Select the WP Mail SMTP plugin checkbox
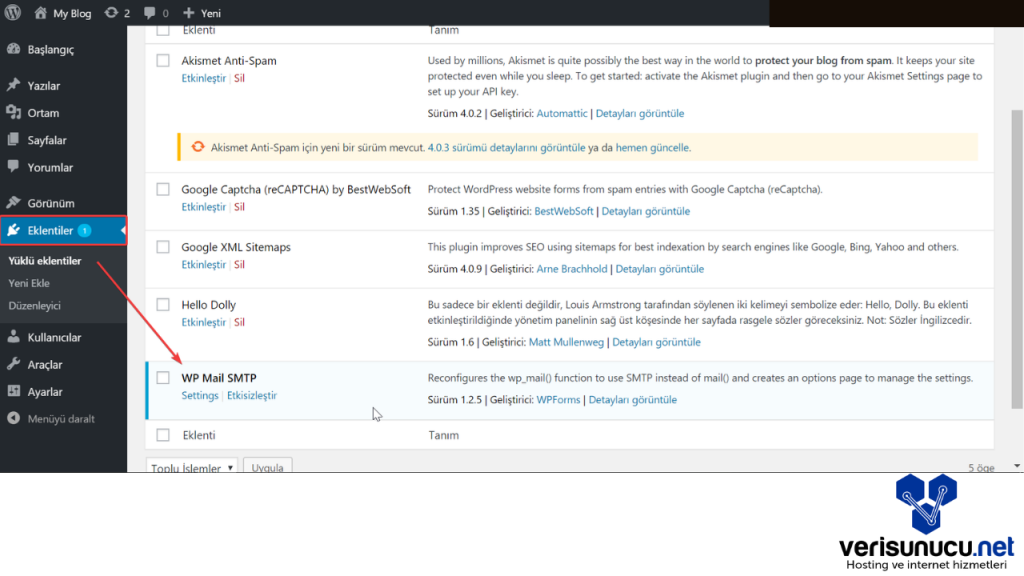The image size is (1024, 576). click(x=163, y=378)
